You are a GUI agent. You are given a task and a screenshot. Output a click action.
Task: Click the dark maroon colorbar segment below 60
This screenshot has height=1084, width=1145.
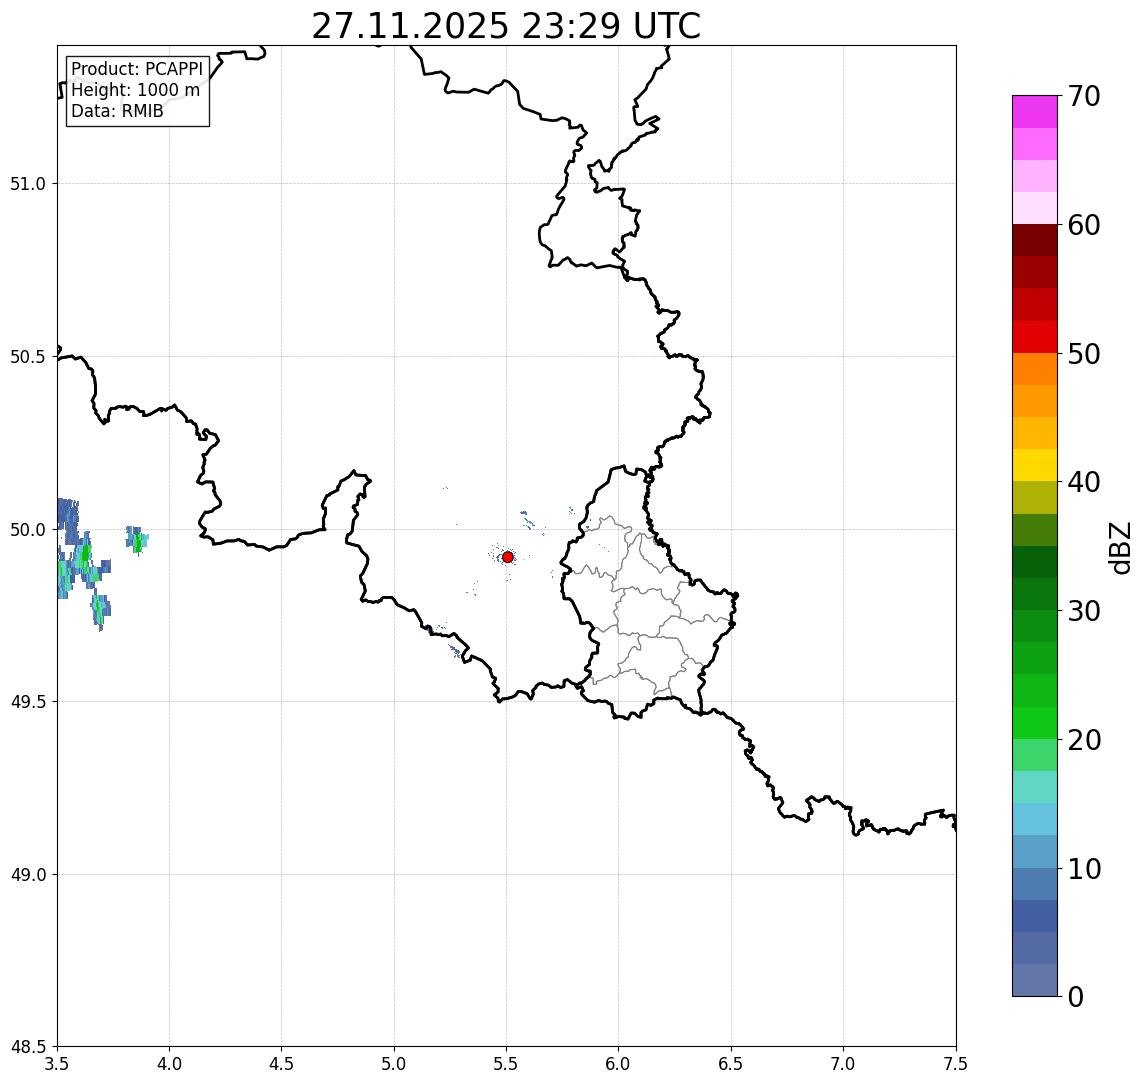[1035, 240]
